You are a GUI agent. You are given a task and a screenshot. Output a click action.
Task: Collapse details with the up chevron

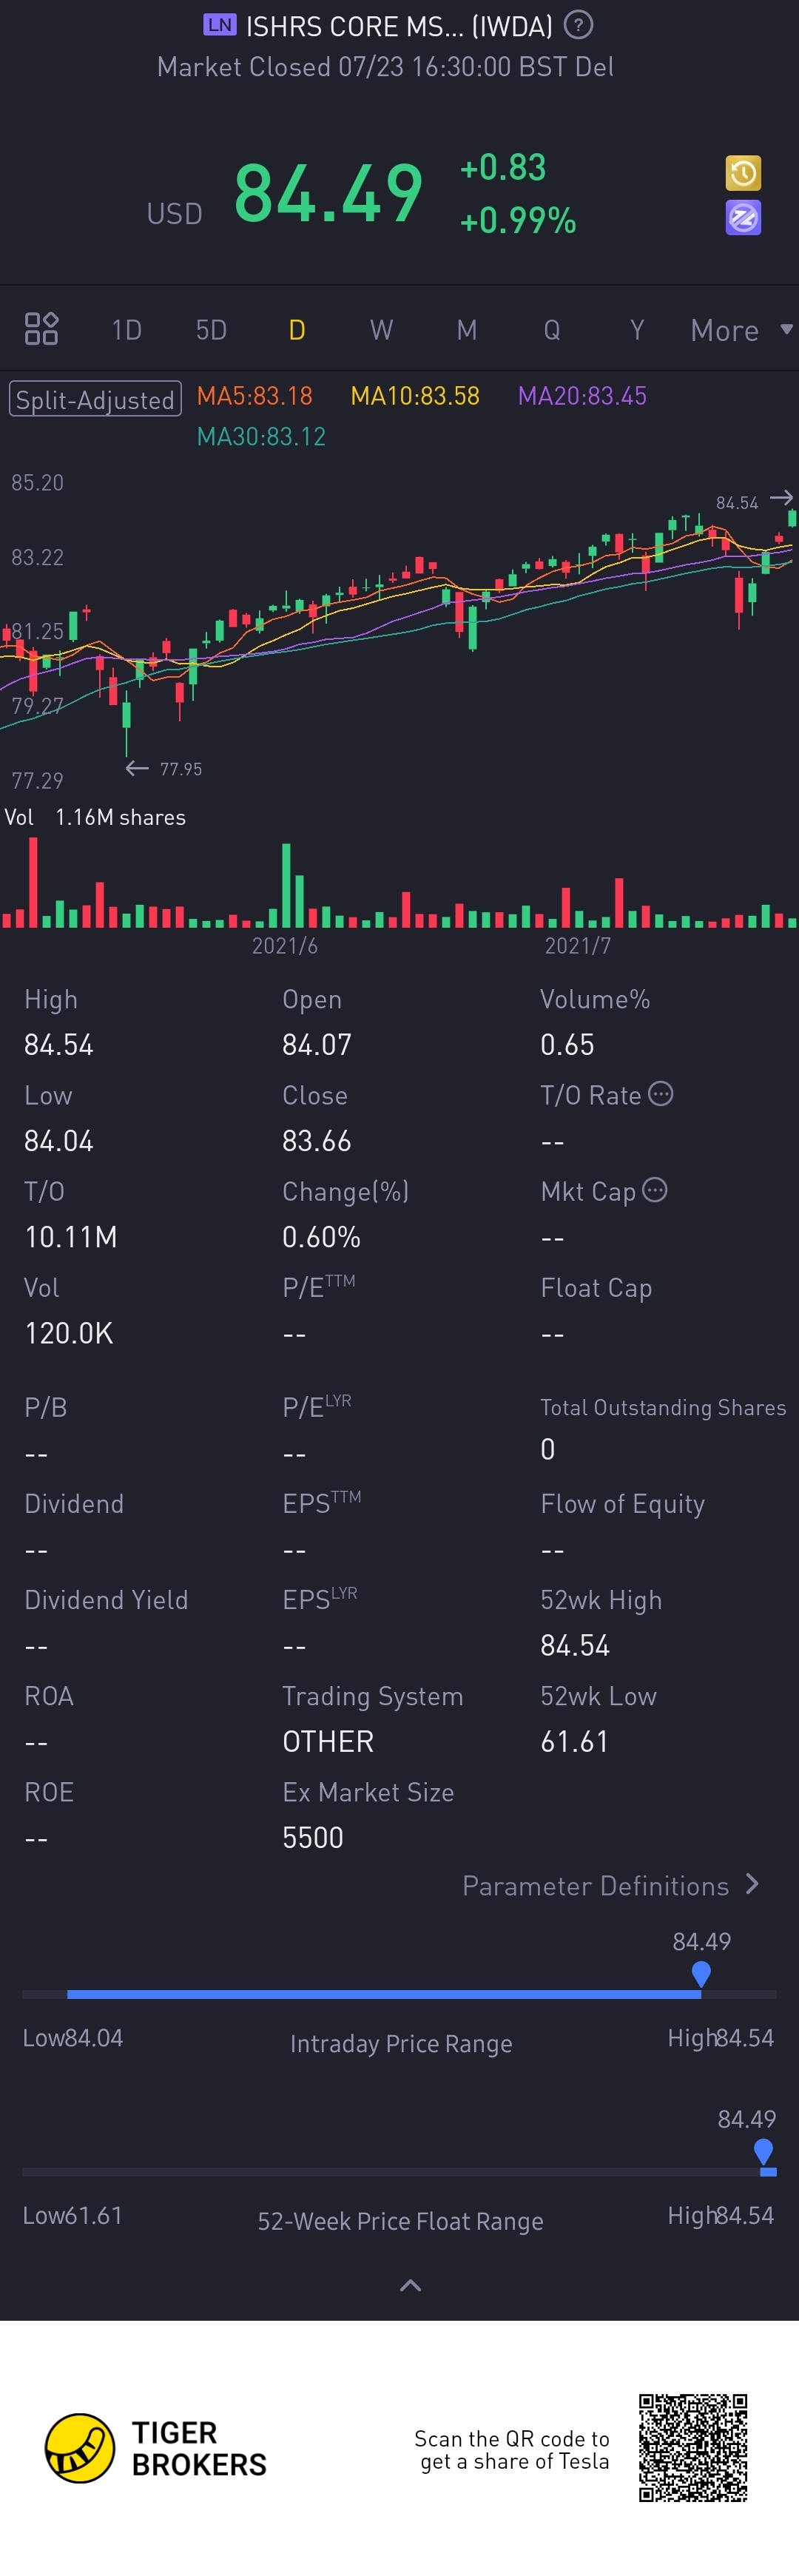(x=410, y=2285)
